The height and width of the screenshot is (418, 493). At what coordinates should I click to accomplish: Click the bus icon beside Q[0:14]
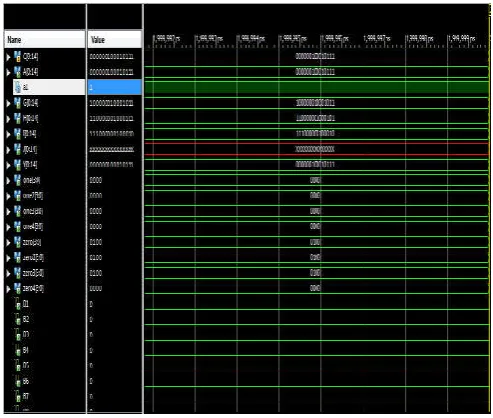17,57
